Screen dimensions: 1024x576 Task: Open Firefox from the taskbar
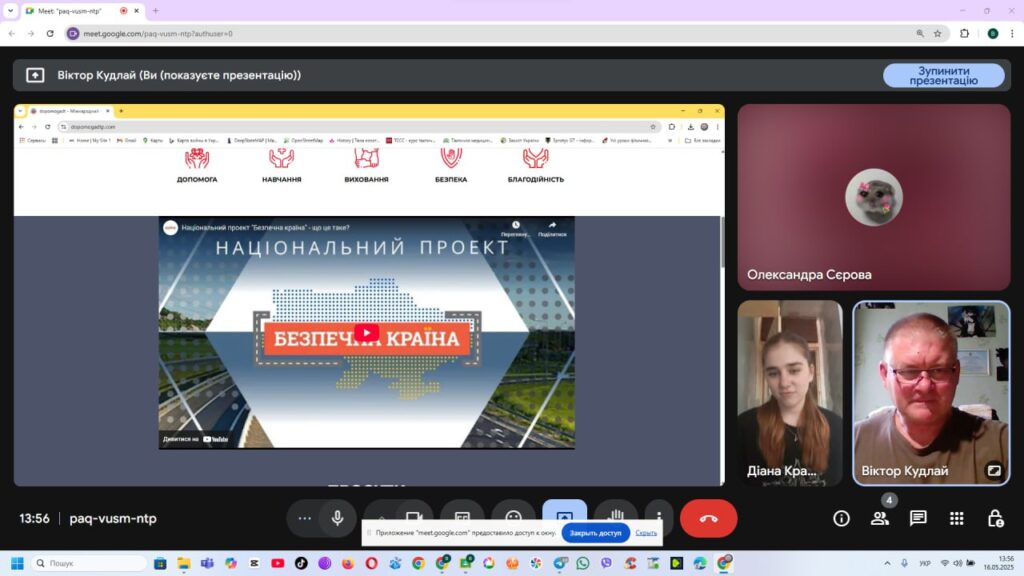[x=348, y=563]
